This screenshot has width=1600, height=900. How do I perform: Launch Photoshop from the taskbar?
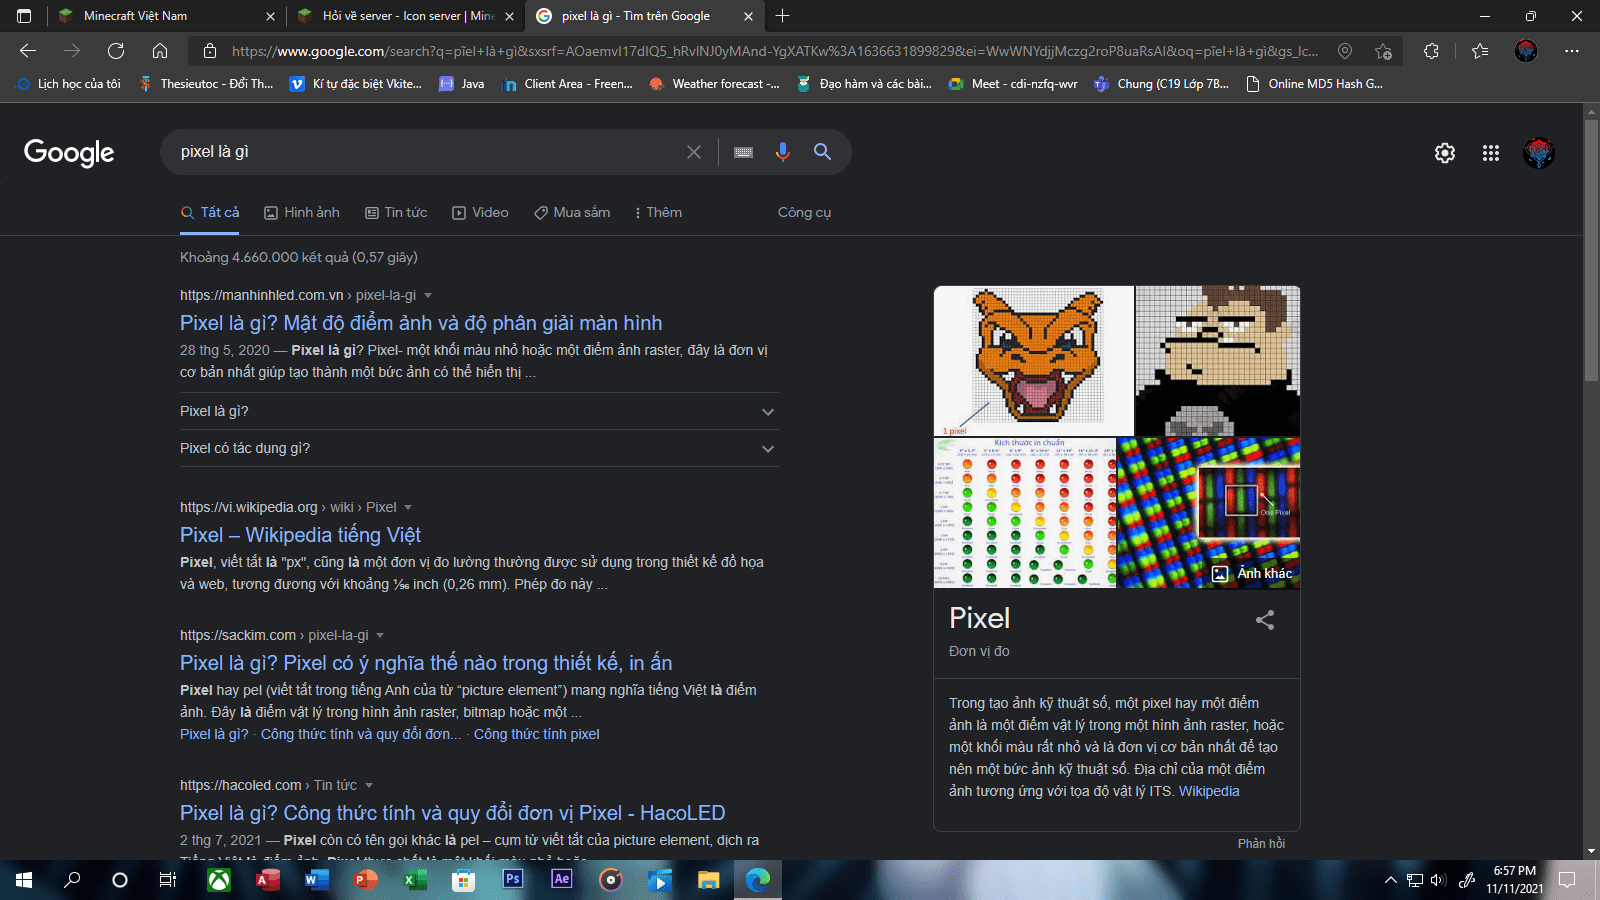coord(513,879)
